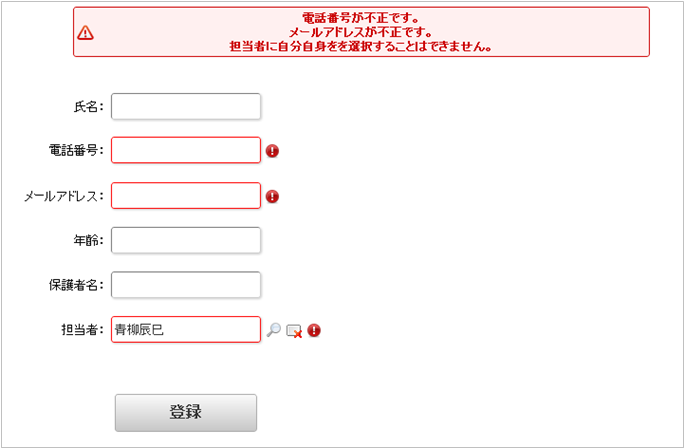Focus the 氏名 text field
The image size is (684, 448).
186,106
